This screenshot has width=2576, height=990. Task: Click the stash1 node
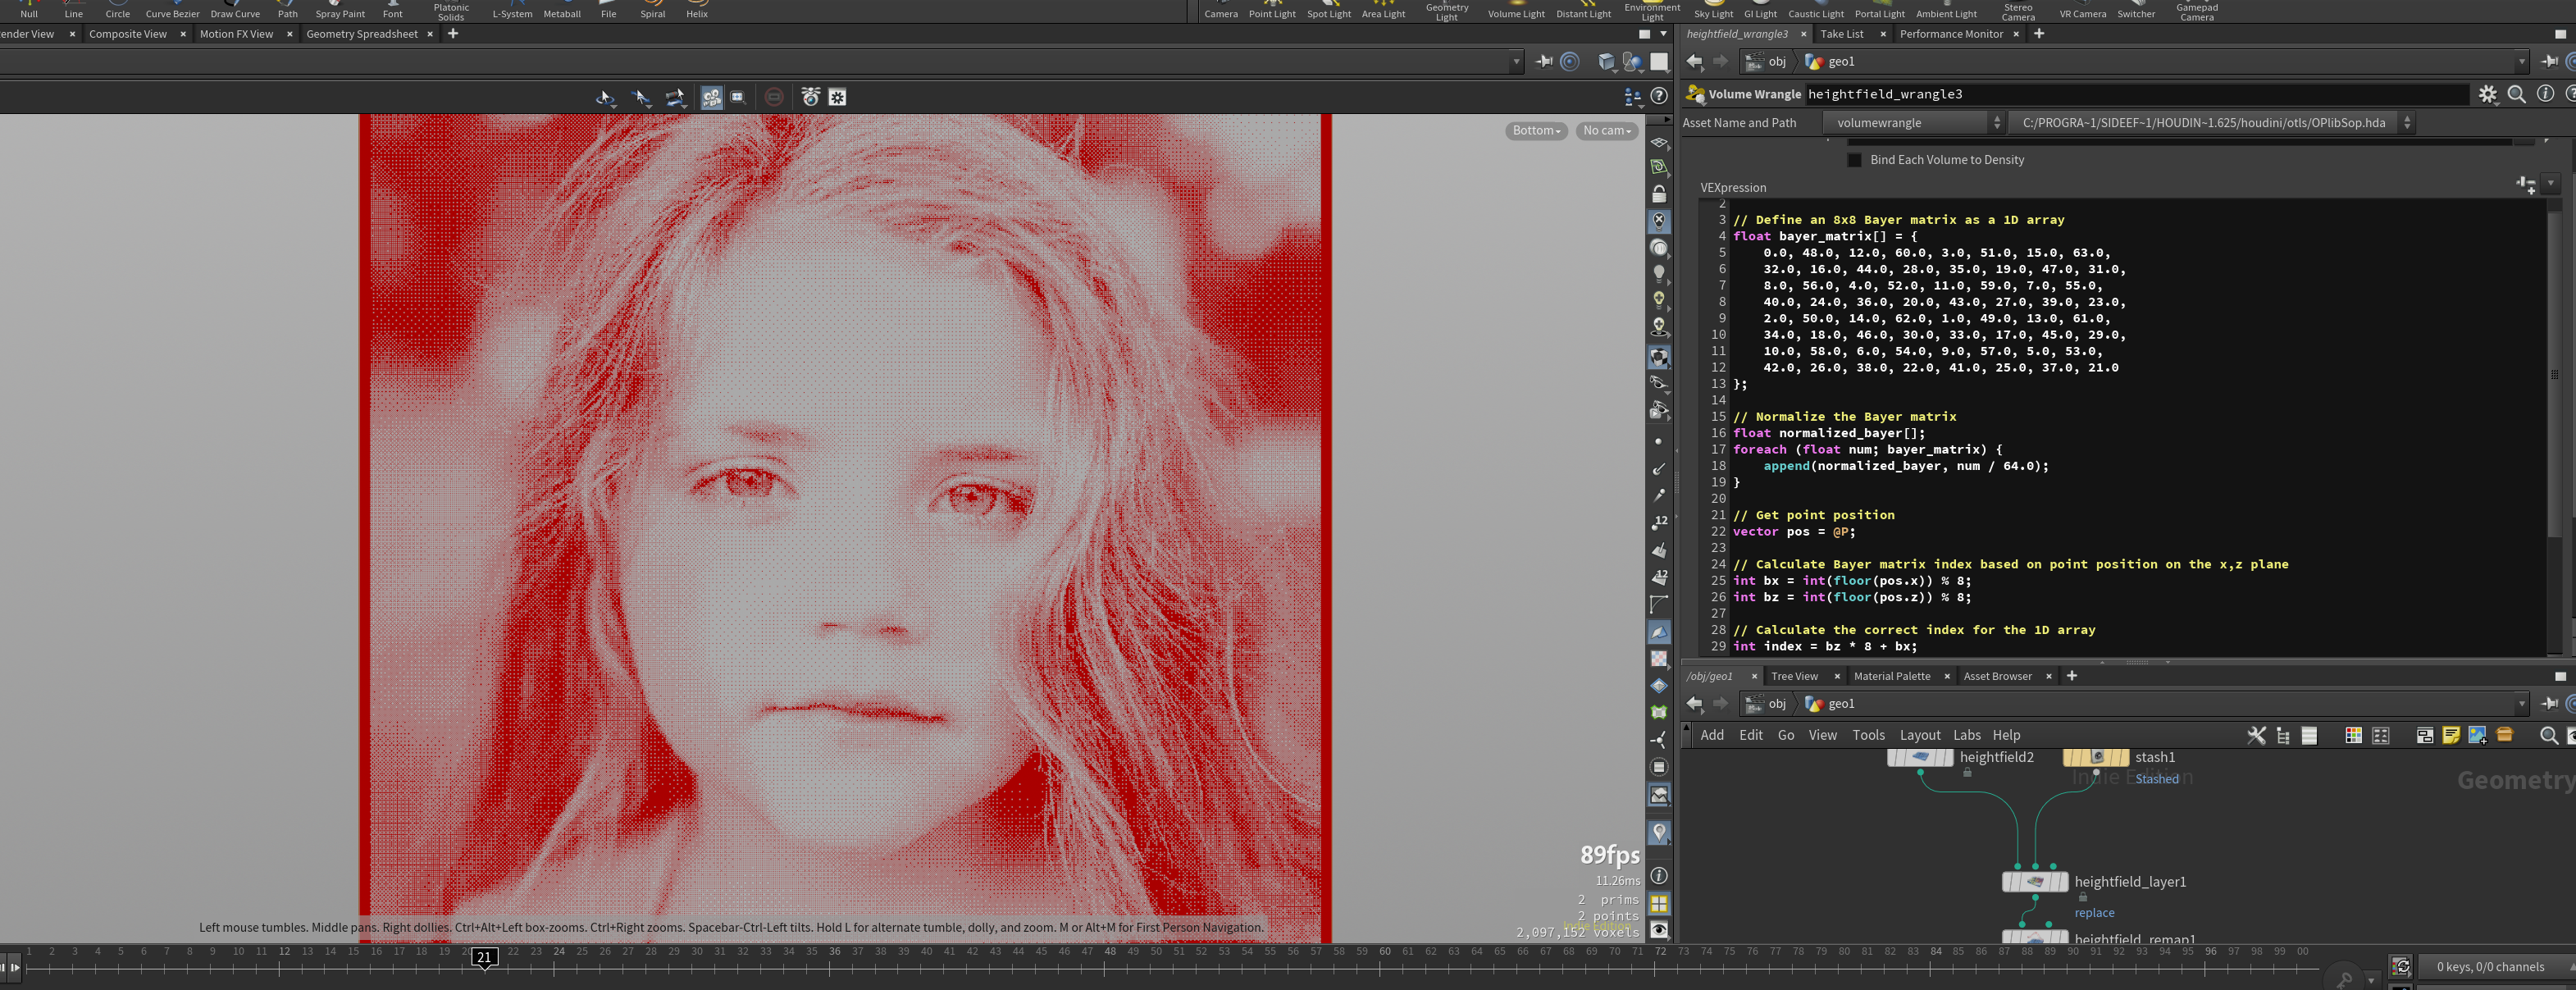[2095, 758]
